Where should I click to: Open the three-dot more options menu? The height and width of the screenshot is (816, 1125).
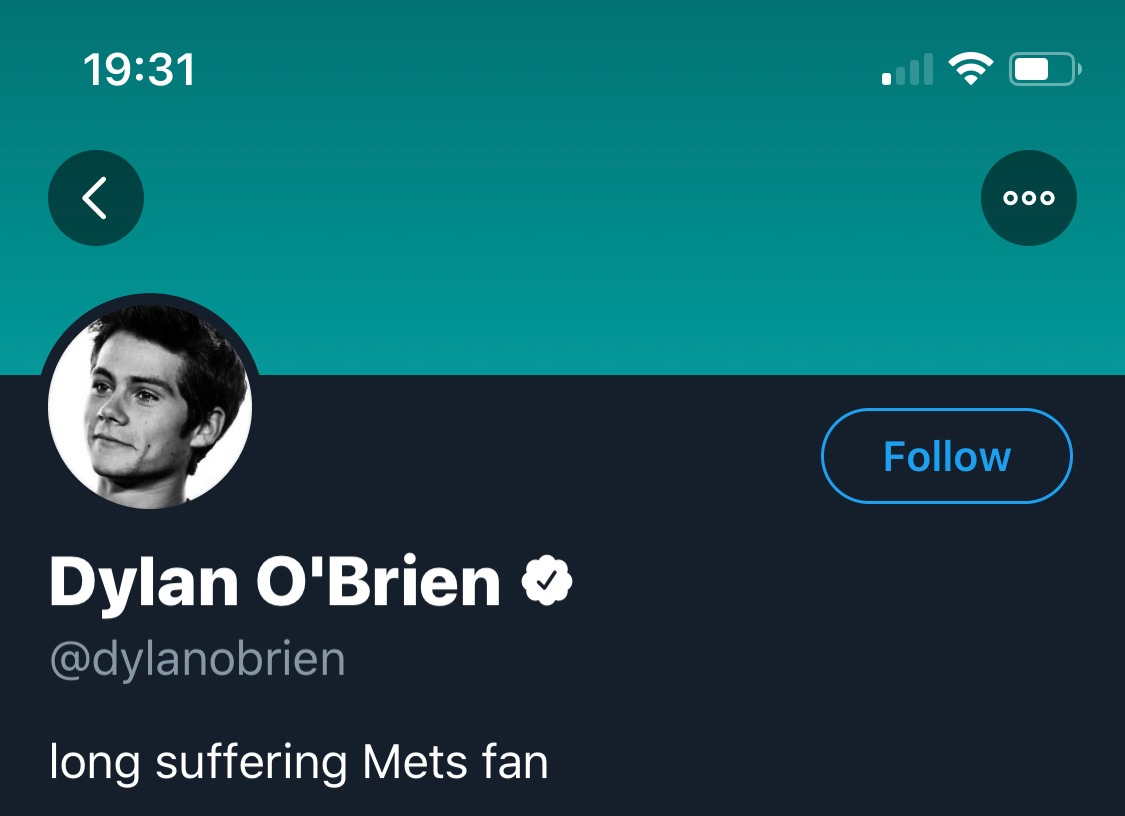[1029, 198]
